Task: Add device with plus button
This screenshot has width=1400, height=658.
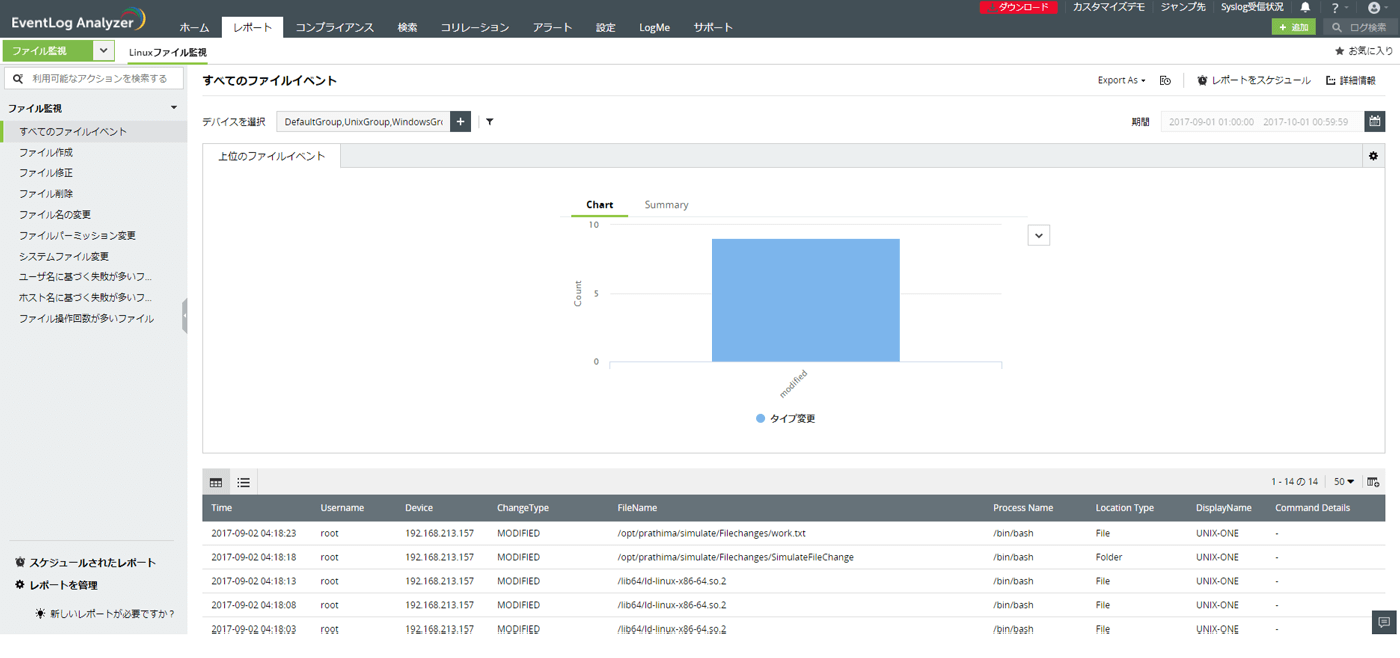Action: pyautogui.click(x=460, y=122)
